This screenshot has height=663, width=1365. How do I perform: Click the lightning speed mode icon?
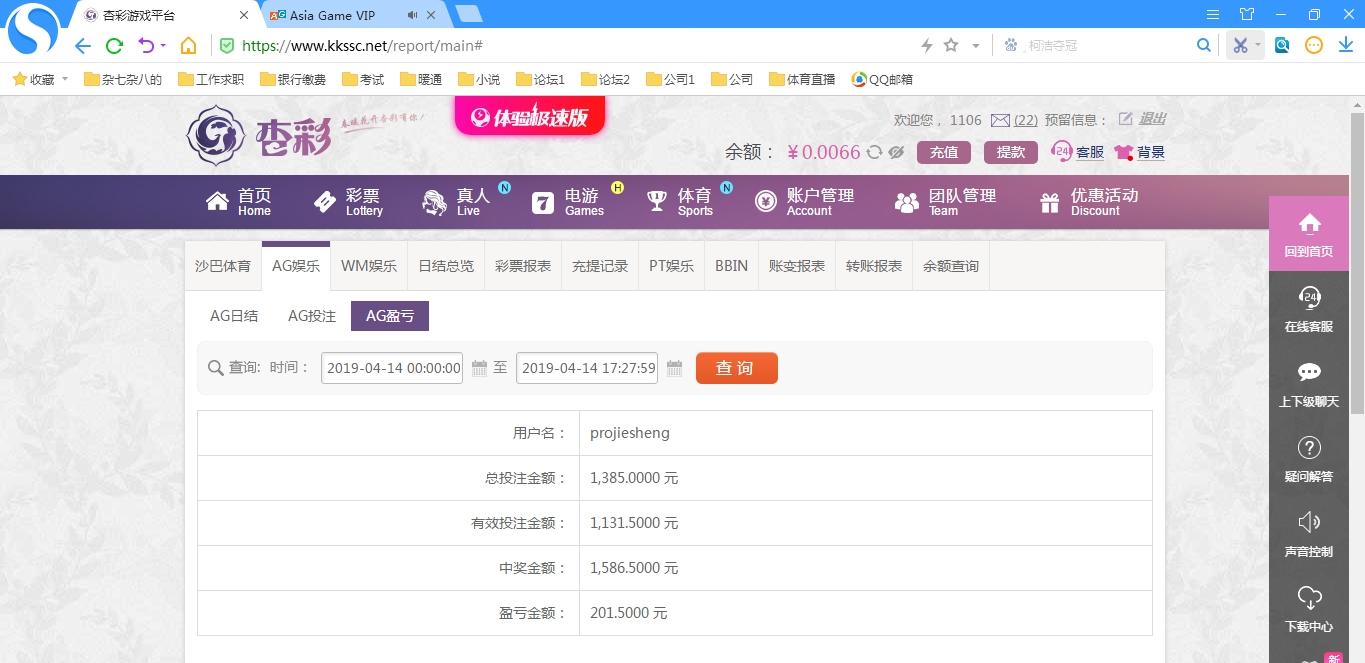click(x=926, y=45)
